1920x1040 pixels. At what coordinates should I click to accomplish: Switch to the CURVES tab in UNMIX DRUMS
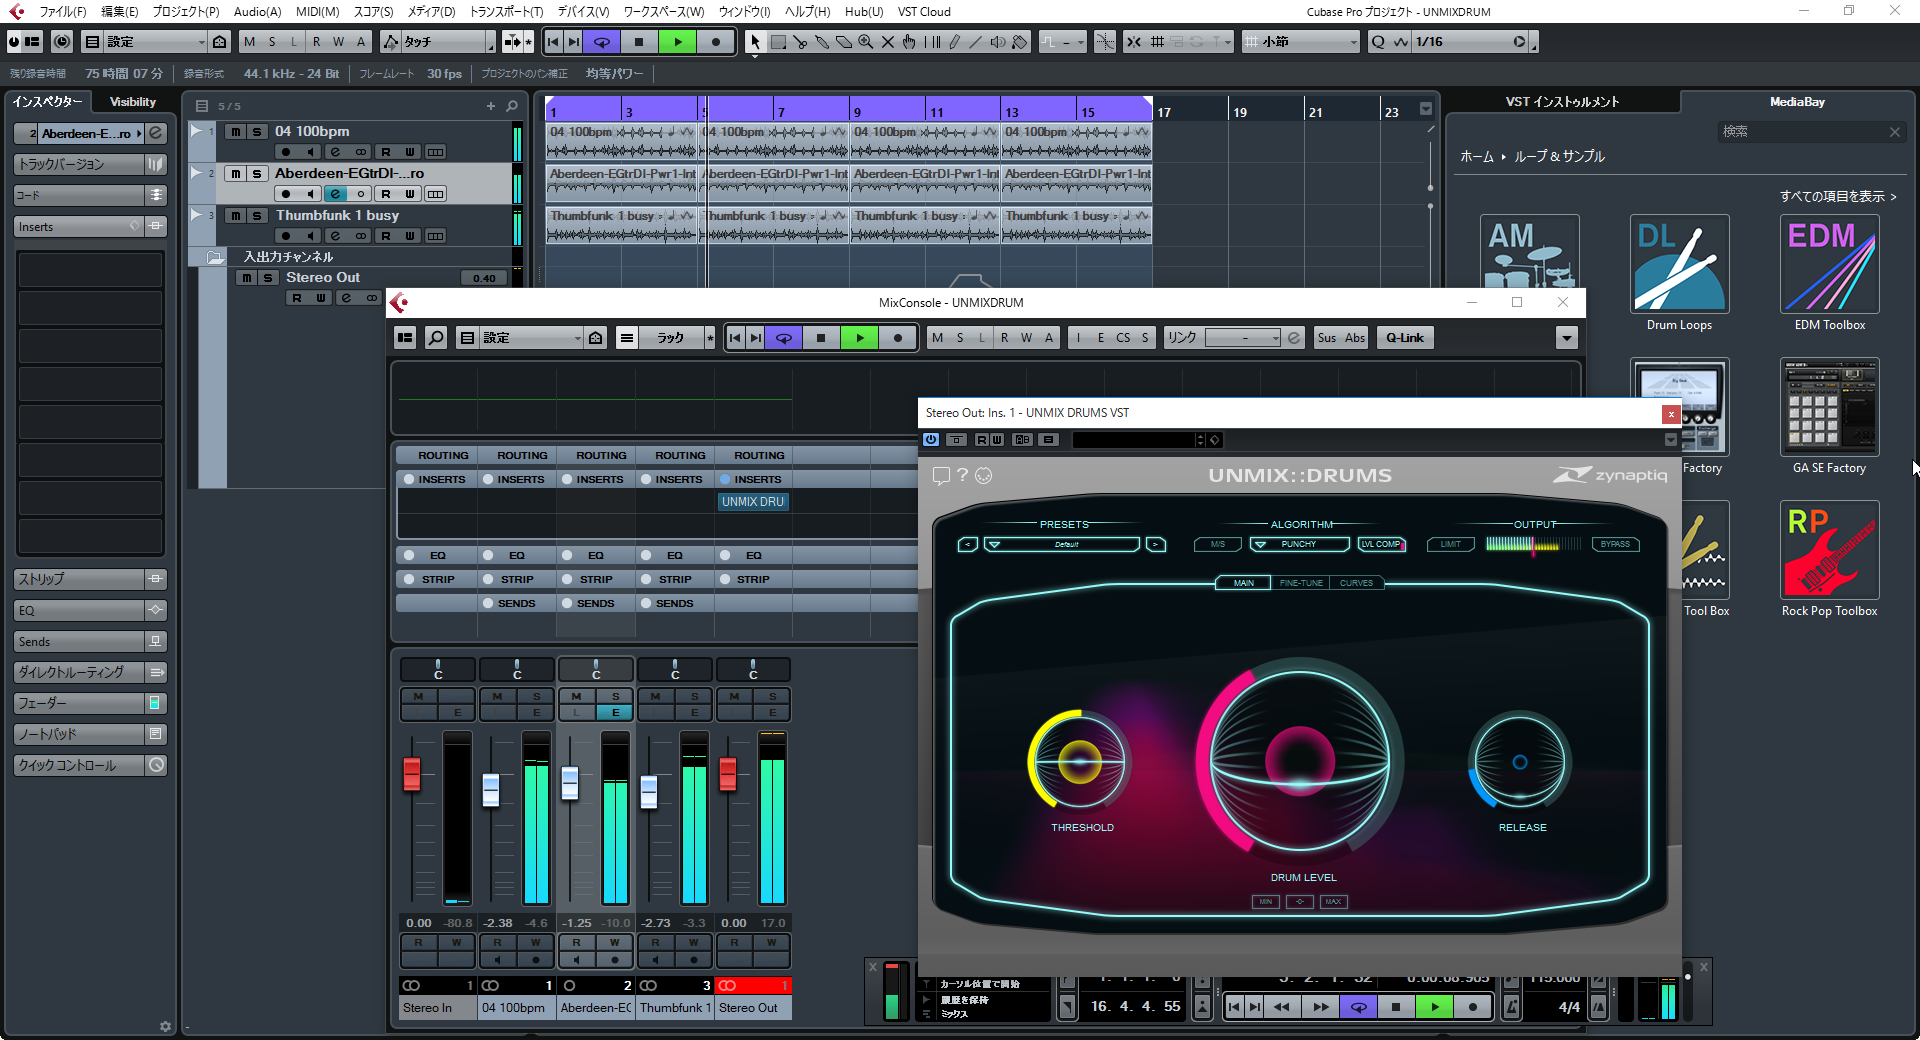pyautogui.click(x=1356, y=583)
